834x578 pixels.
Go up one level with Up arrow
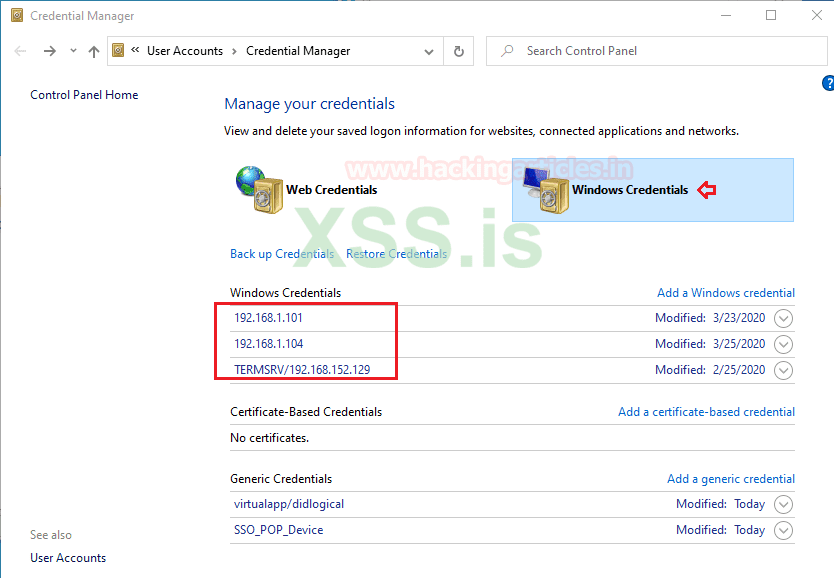[x=94, y=51]
